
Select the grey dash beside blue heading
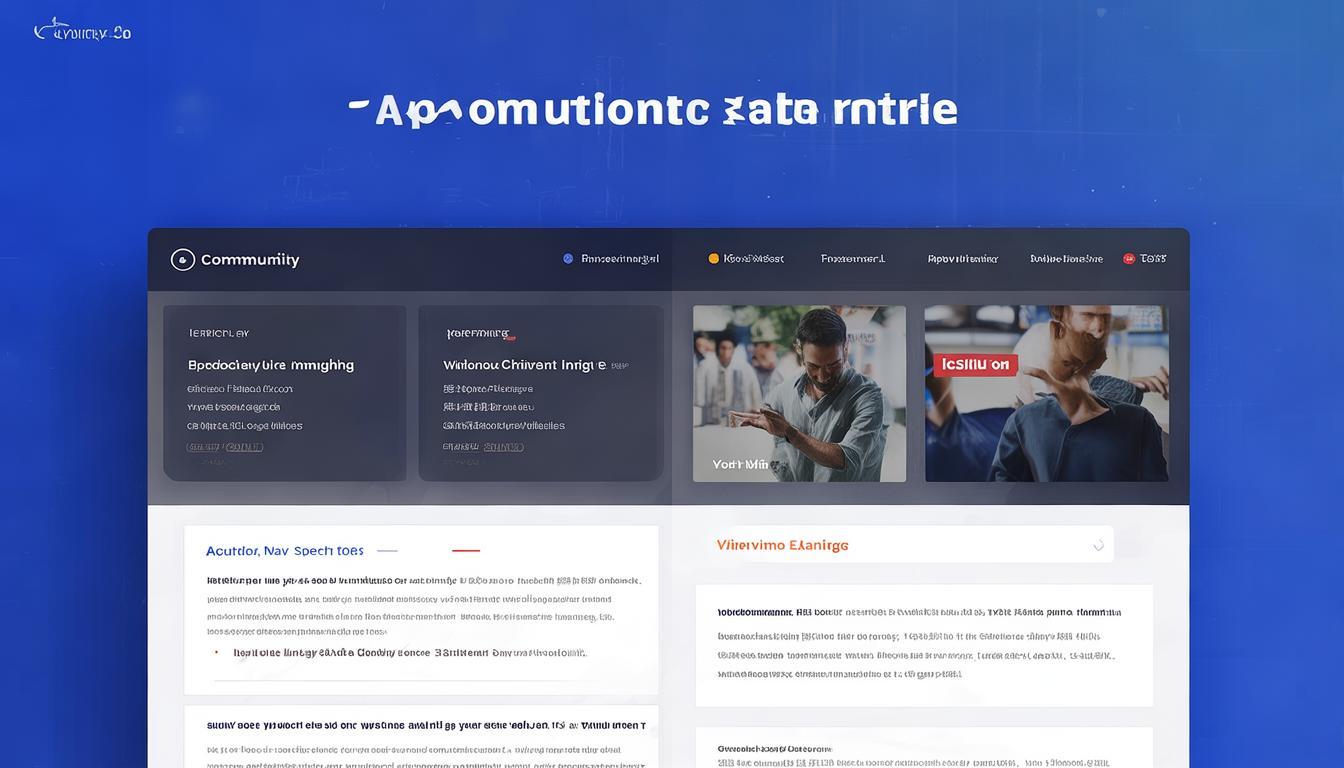[387, 550]
